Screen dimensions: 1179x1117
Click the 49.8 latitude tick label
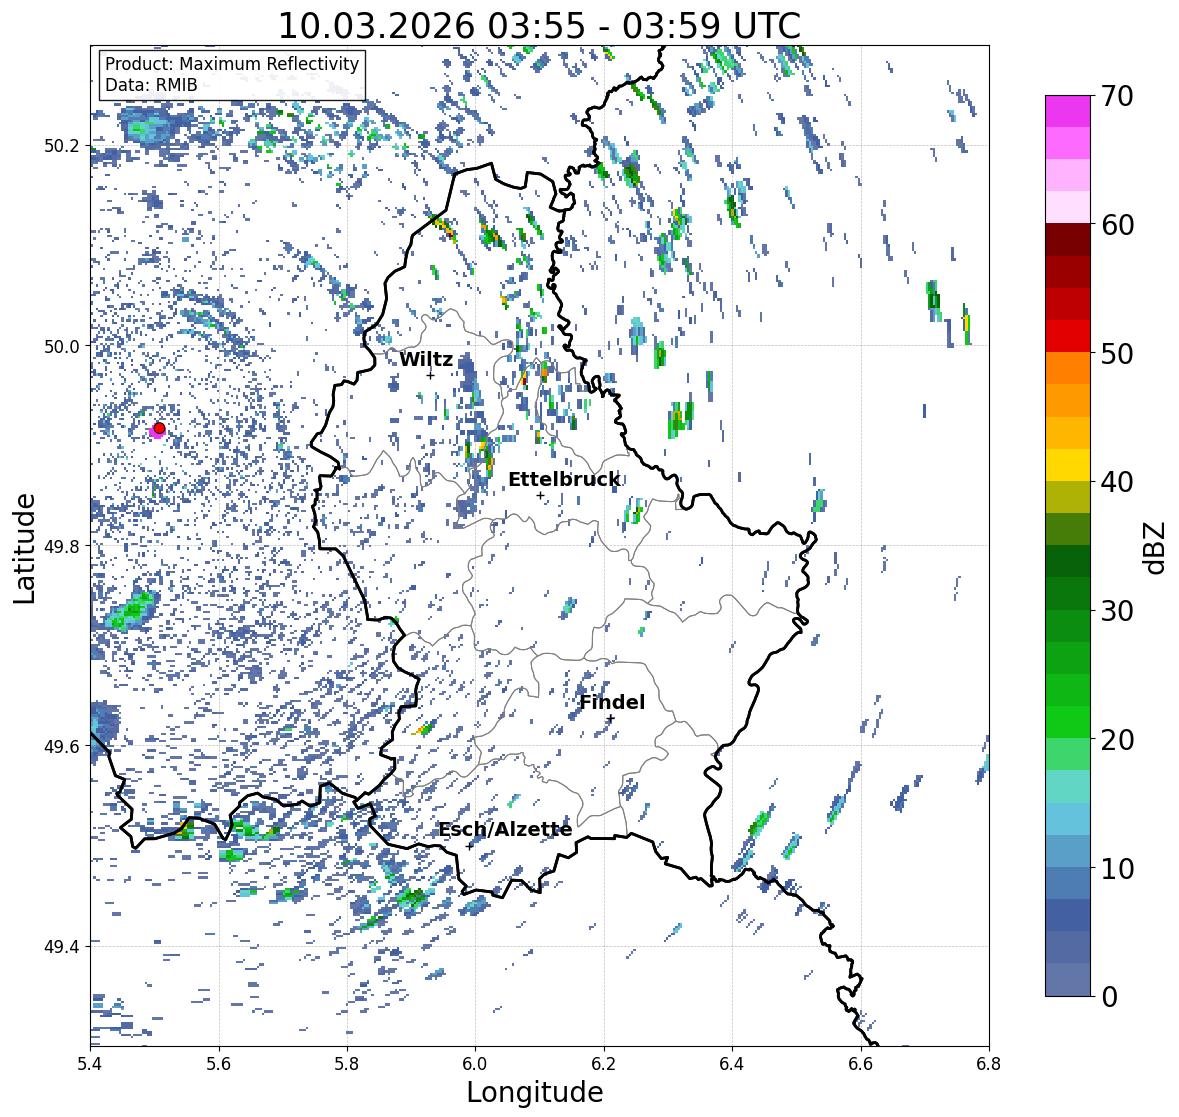61,546
